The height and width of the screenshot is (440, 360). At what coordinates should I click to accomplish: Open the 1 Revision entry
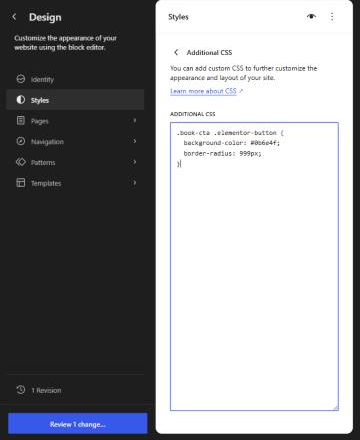(75, 390)
